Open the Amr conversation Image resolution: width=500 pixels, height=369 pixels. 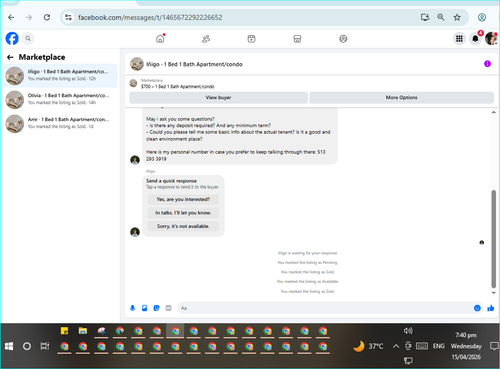pos(60,123)
